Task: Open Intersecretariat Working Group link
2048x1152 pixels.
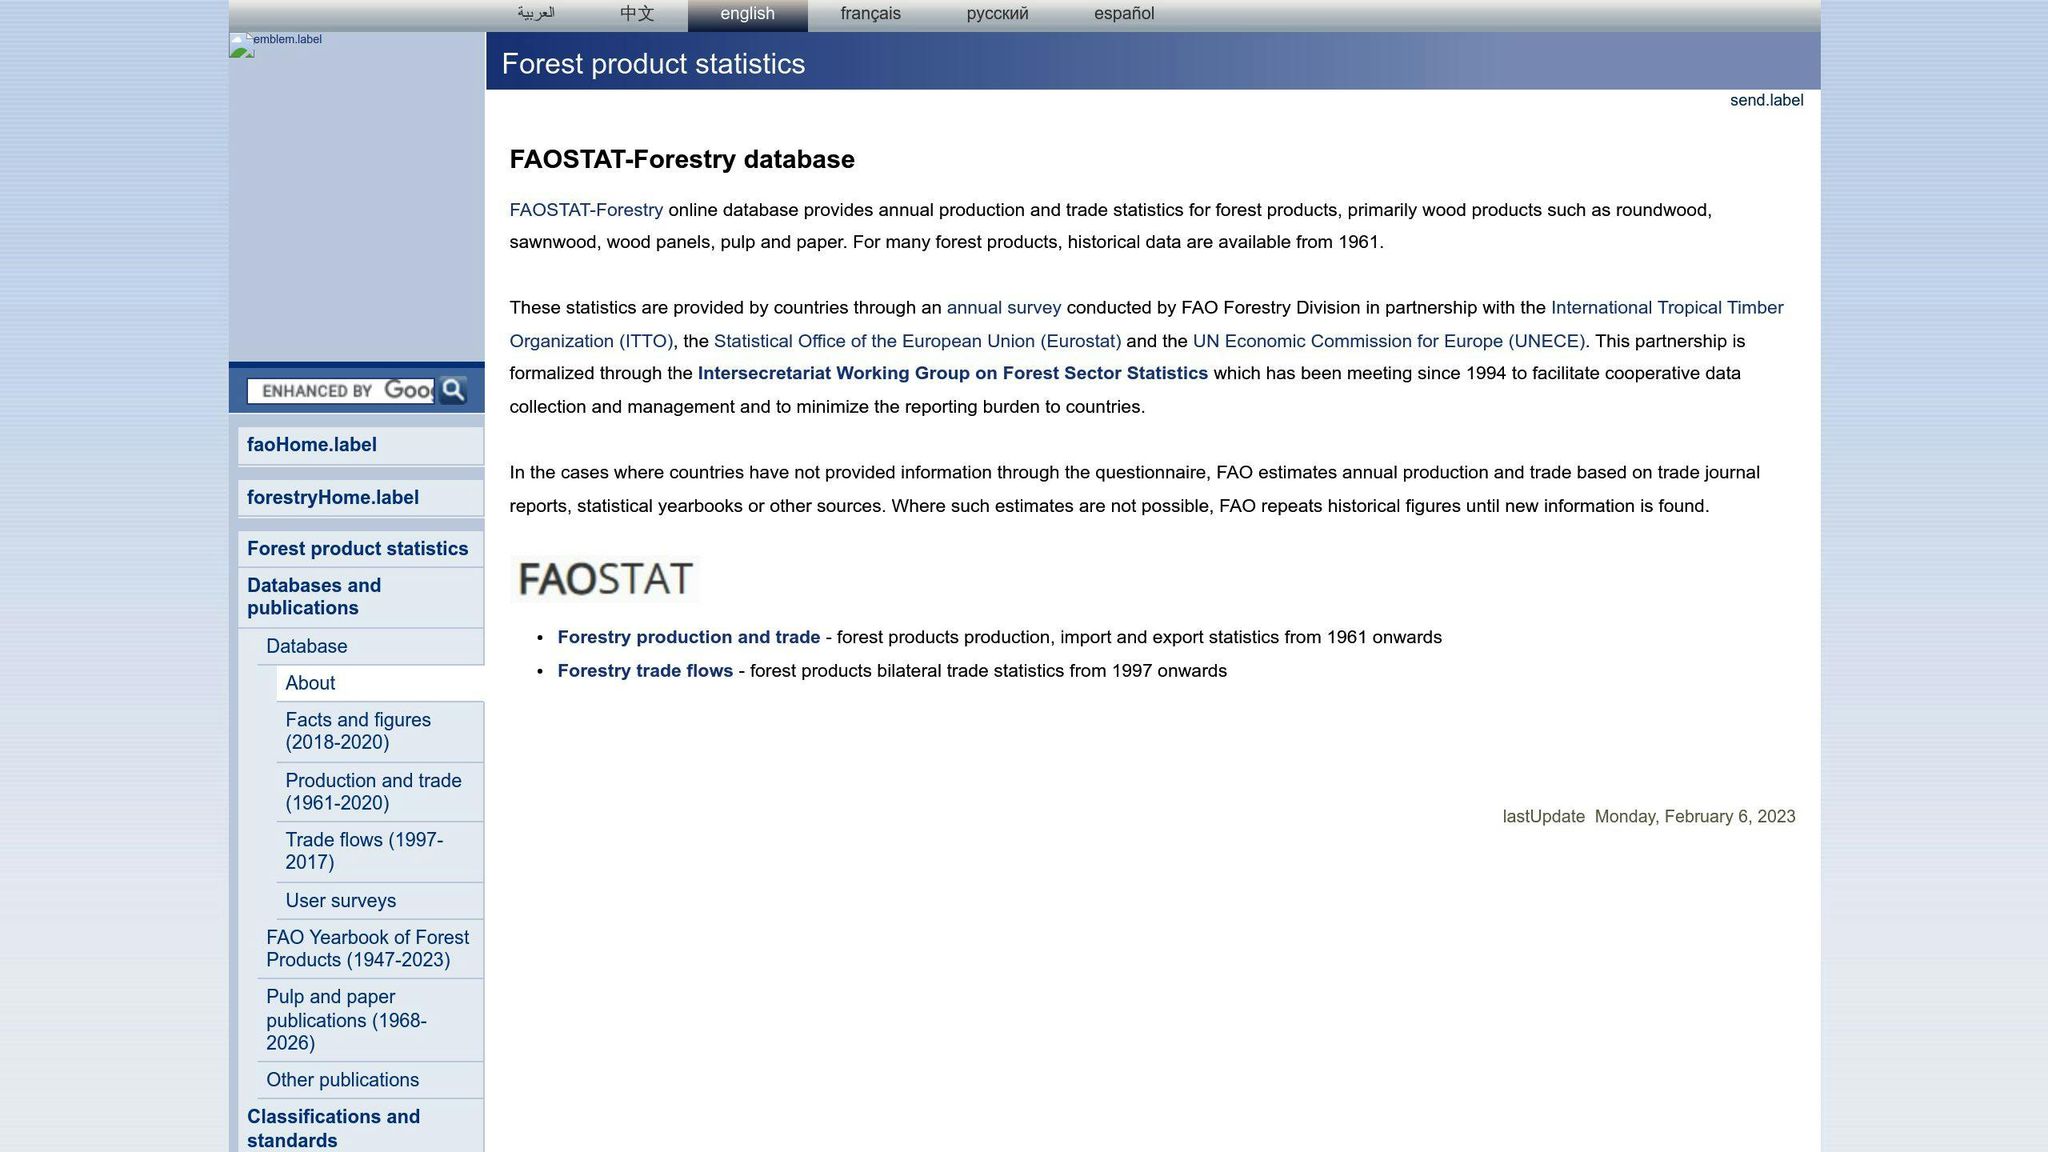Action: 952,373
